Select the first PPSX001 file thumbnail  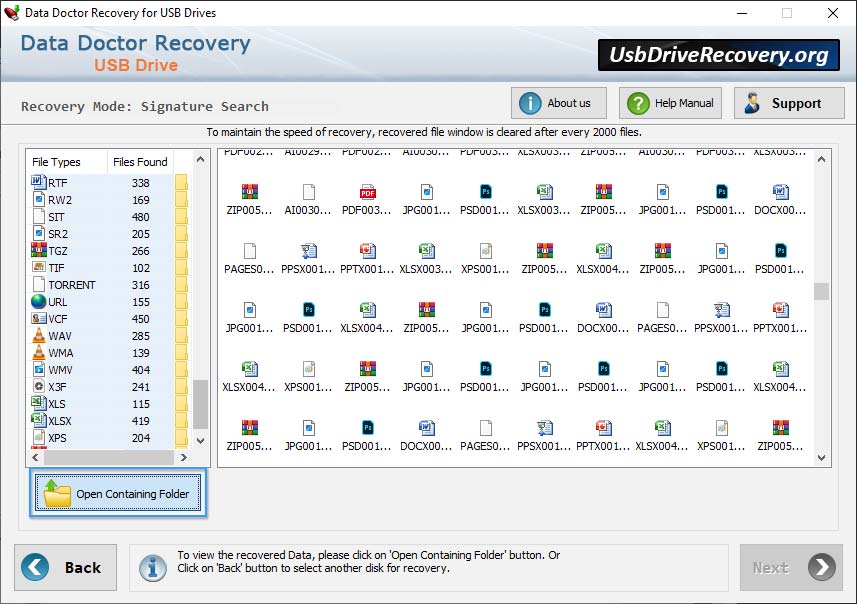(x=309, y=251)
